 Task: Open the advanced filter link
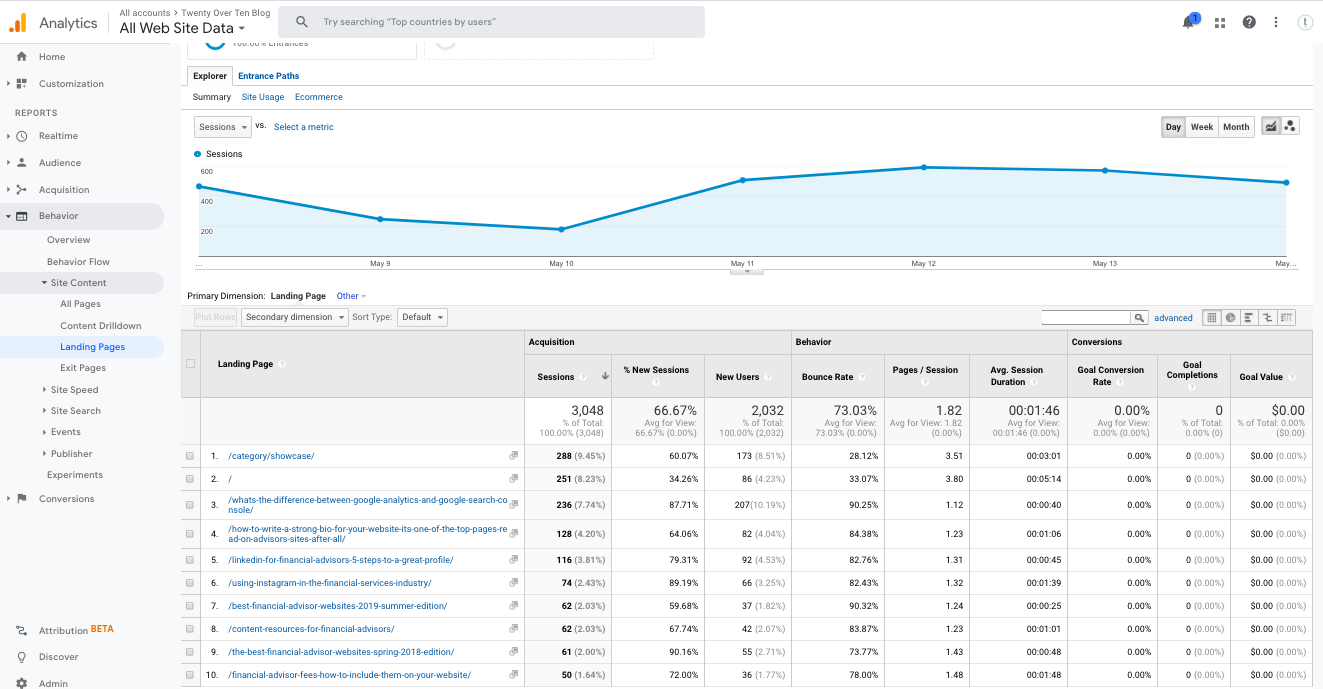pos(1173,317)
